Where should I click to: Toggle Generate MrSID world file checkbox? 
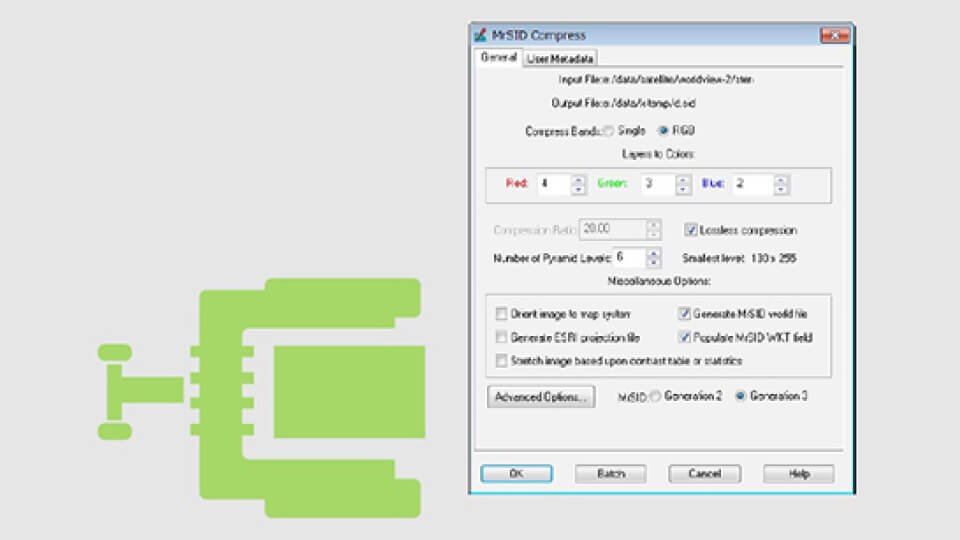[684, 314]
